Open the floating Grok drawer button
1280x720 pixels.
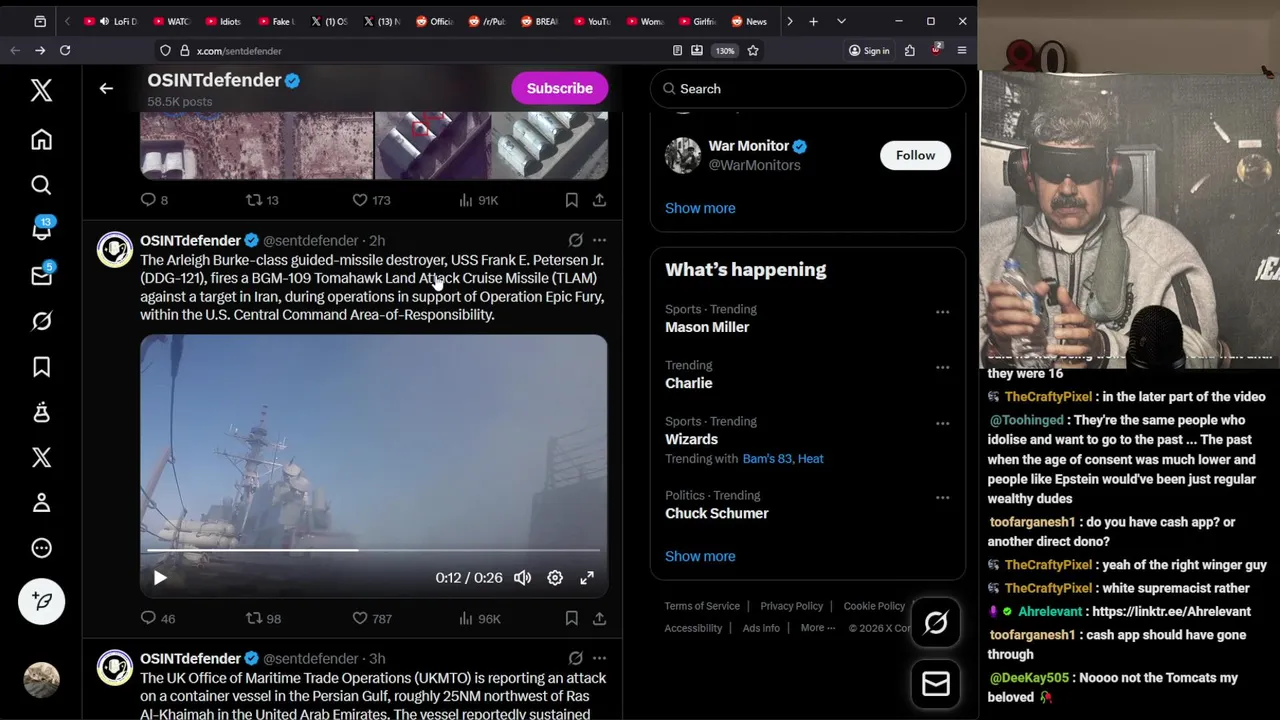936,623
